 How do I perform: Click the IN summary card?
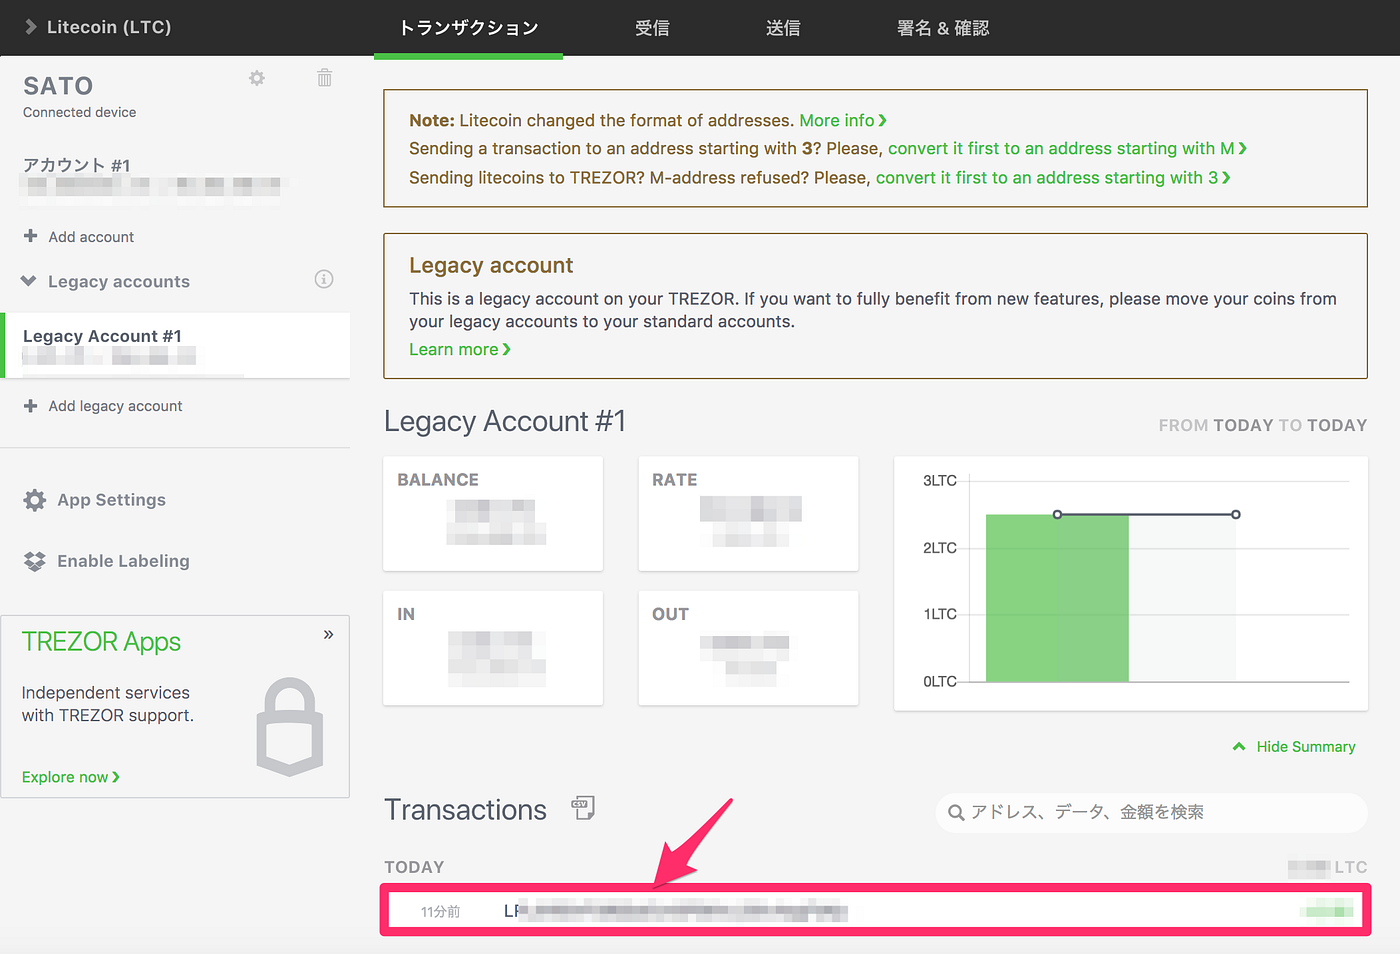pyautogui.click(x=493, y=648)
